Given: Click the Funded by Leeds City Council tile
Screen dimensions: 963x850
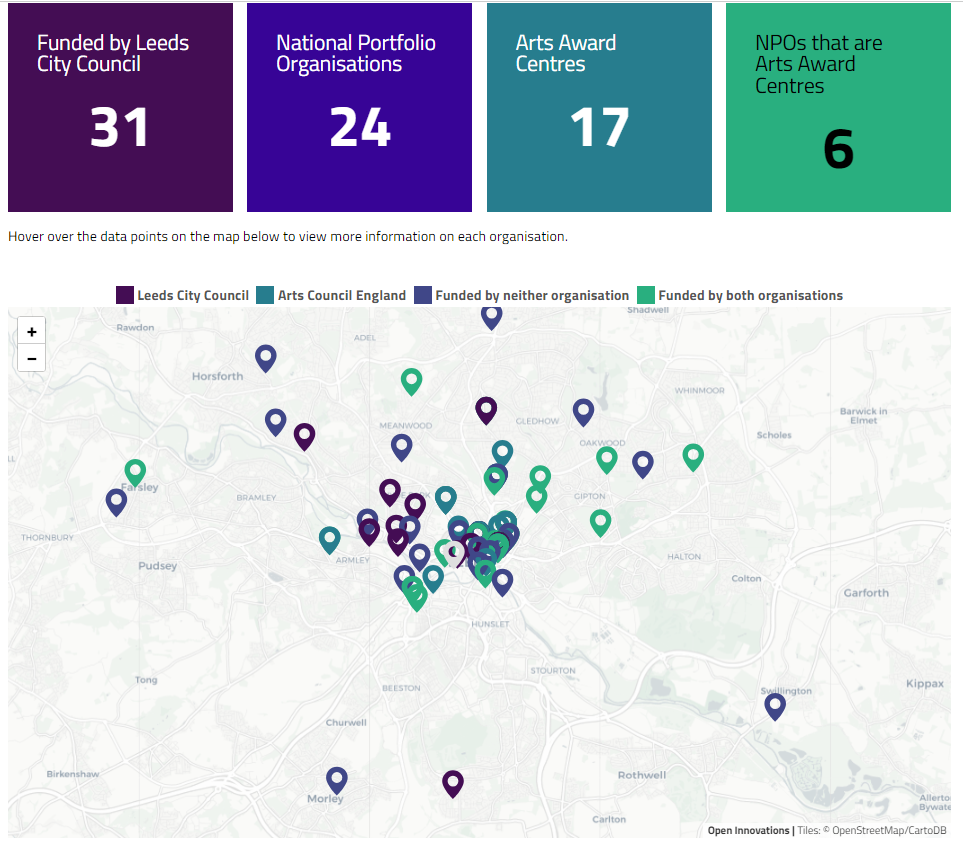Looking at the screenshot, I should point(120,107).
